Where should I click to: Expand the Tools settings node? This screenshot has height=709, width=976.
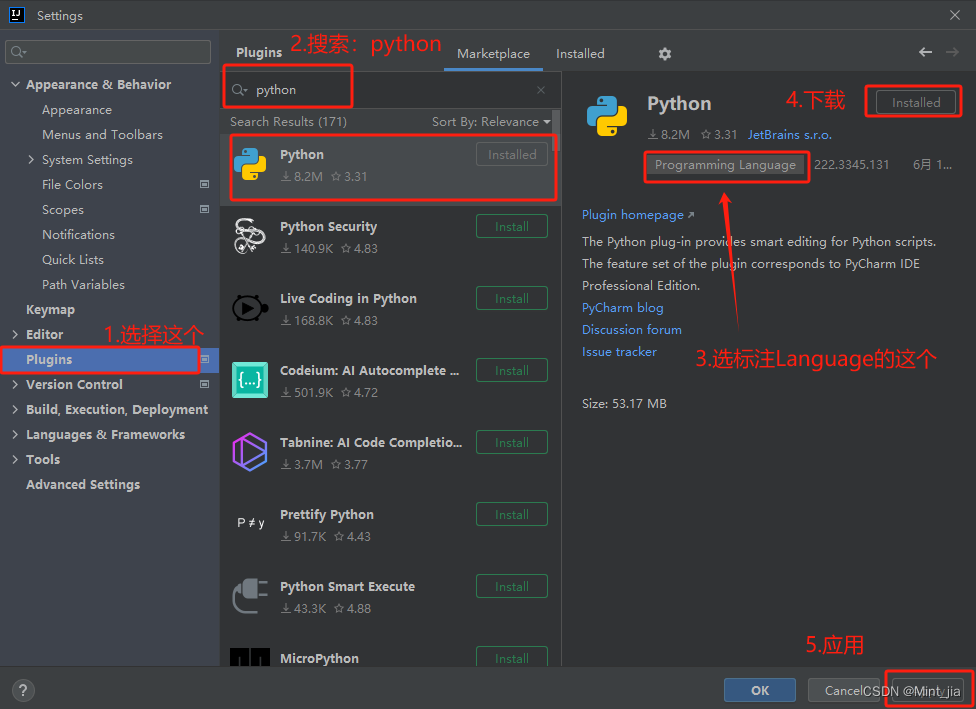point(16,459)
